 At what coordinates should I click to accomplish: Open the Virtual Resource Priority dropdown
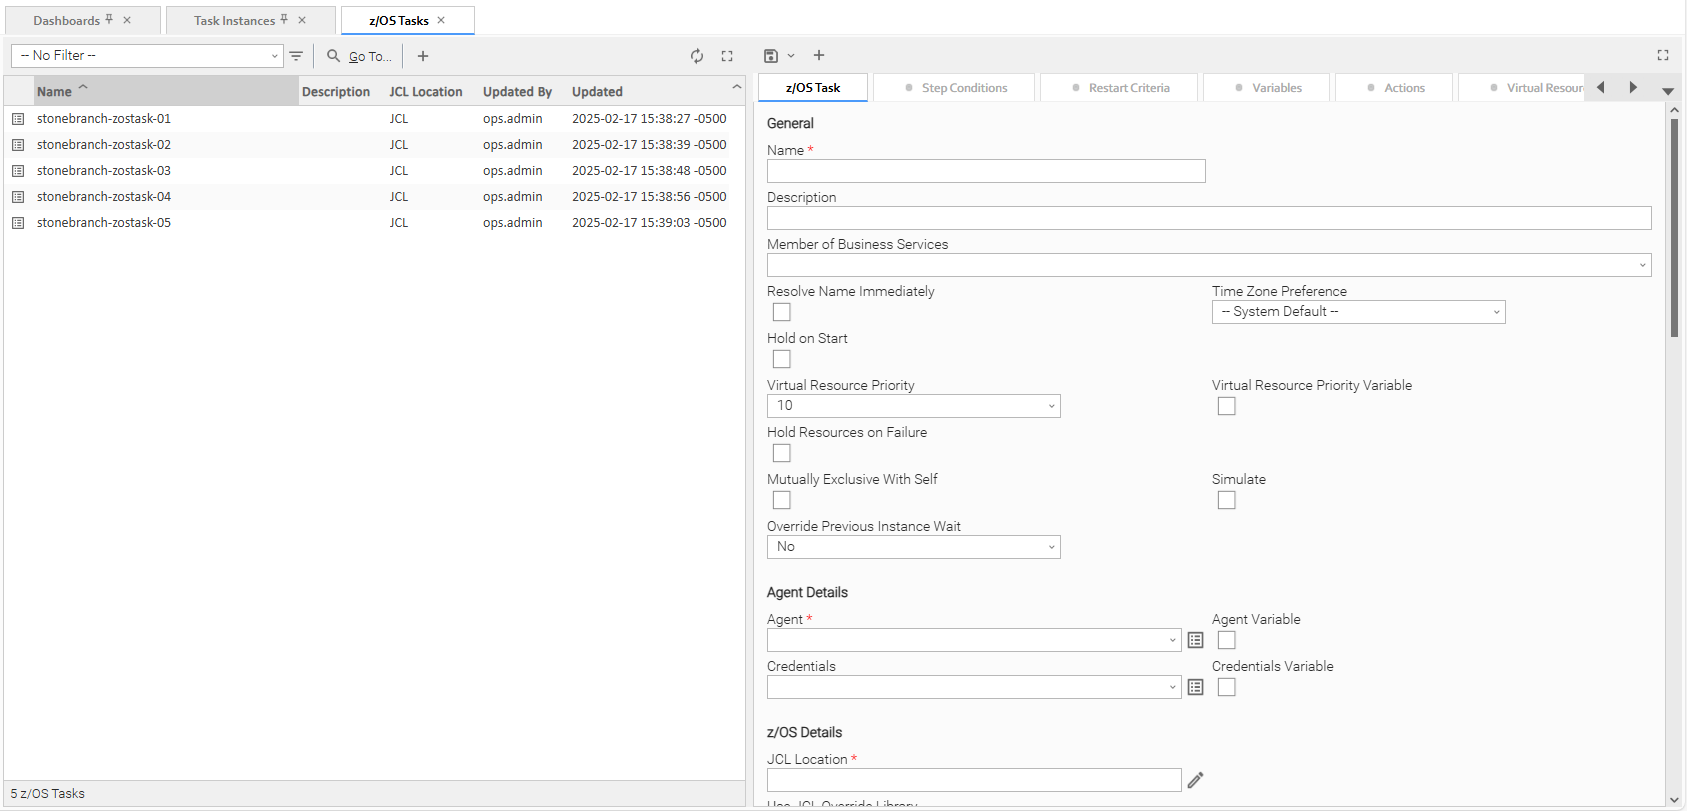click(913, 406)
